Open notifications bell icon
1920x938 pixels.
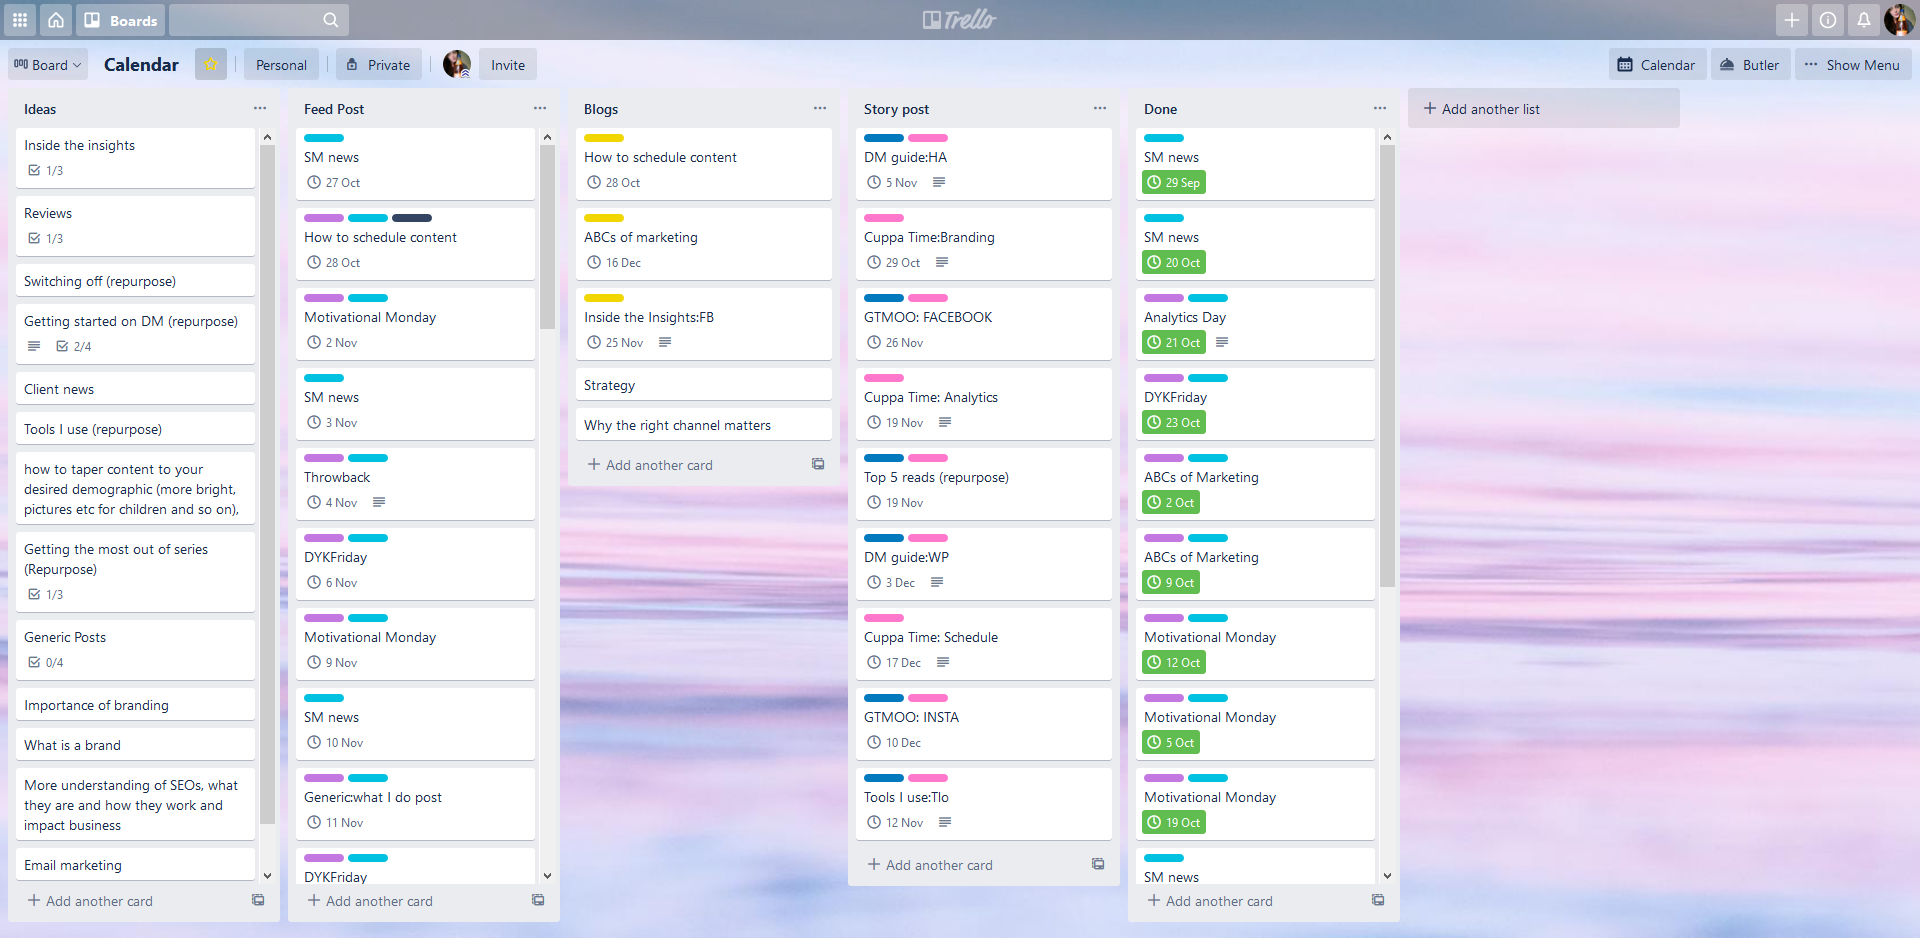click(x=1863, y=20)
